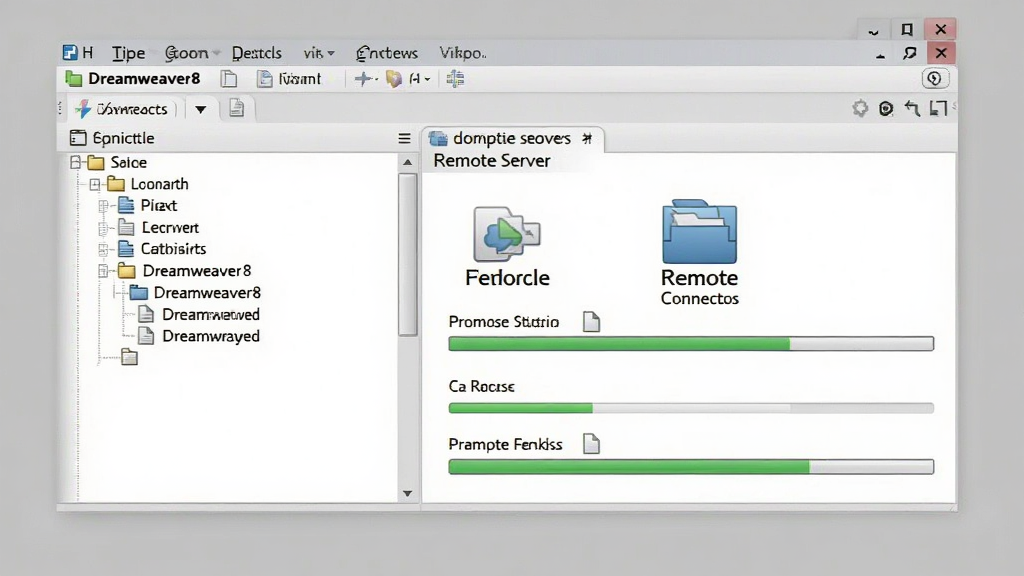Open the Tipe menu
This screenshot has height=576, width=1024.
[x=128, y=53]
